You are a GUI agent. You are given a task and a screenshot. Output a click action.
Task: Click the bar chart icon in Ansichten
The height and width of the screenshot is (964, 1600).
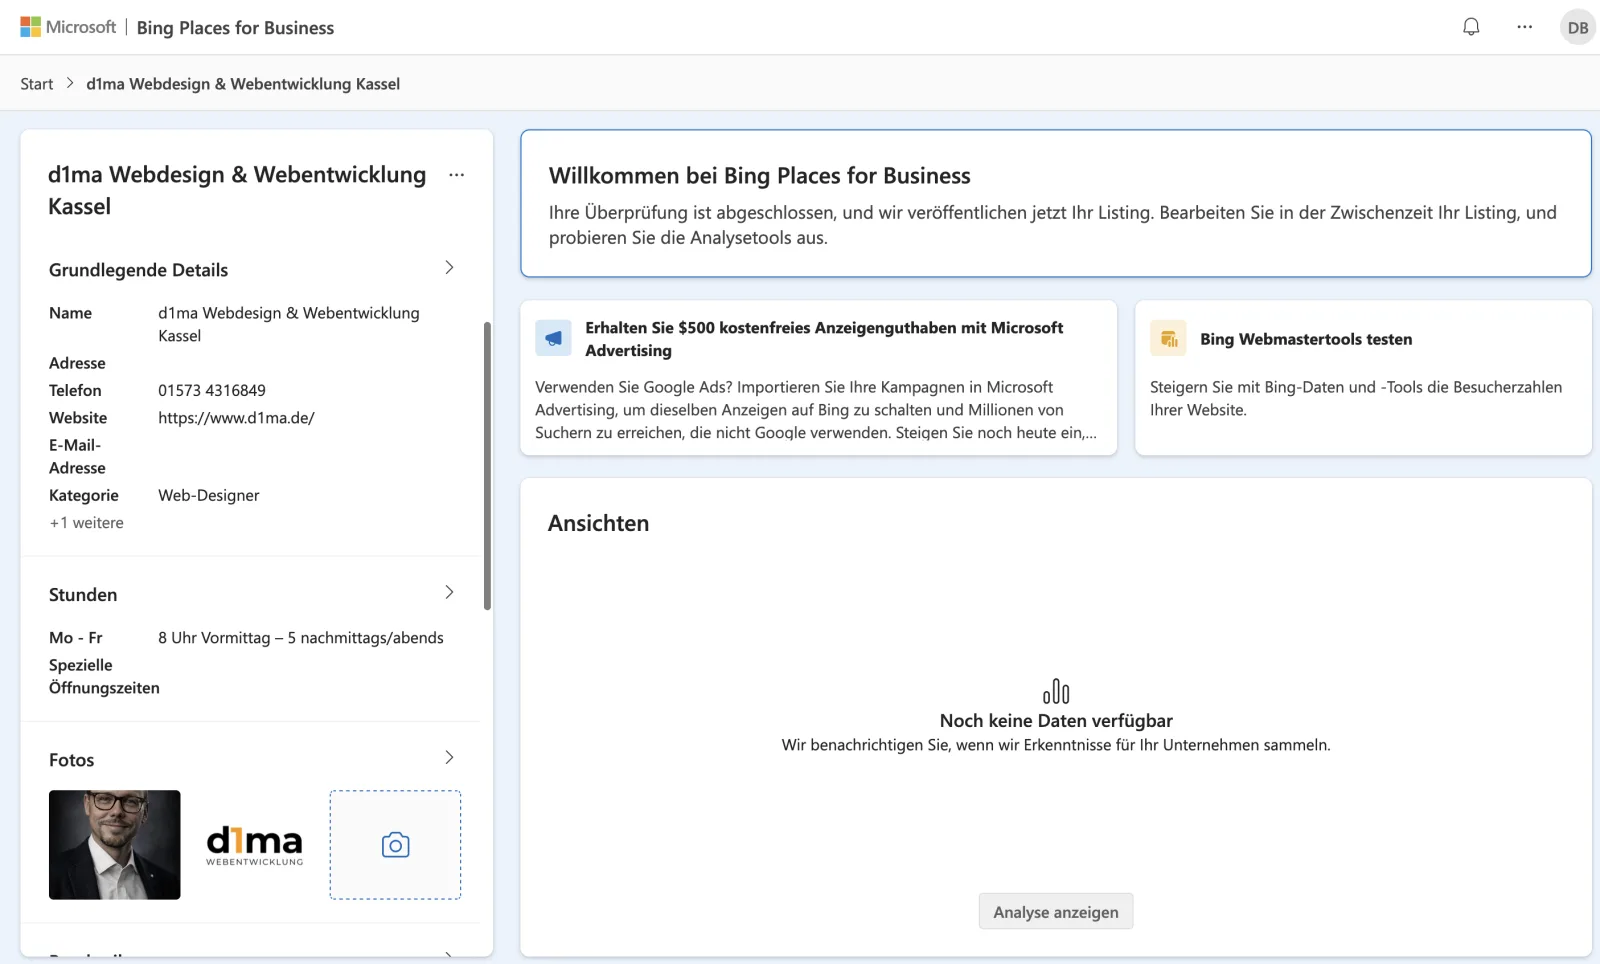click(x=1056, y=691)
